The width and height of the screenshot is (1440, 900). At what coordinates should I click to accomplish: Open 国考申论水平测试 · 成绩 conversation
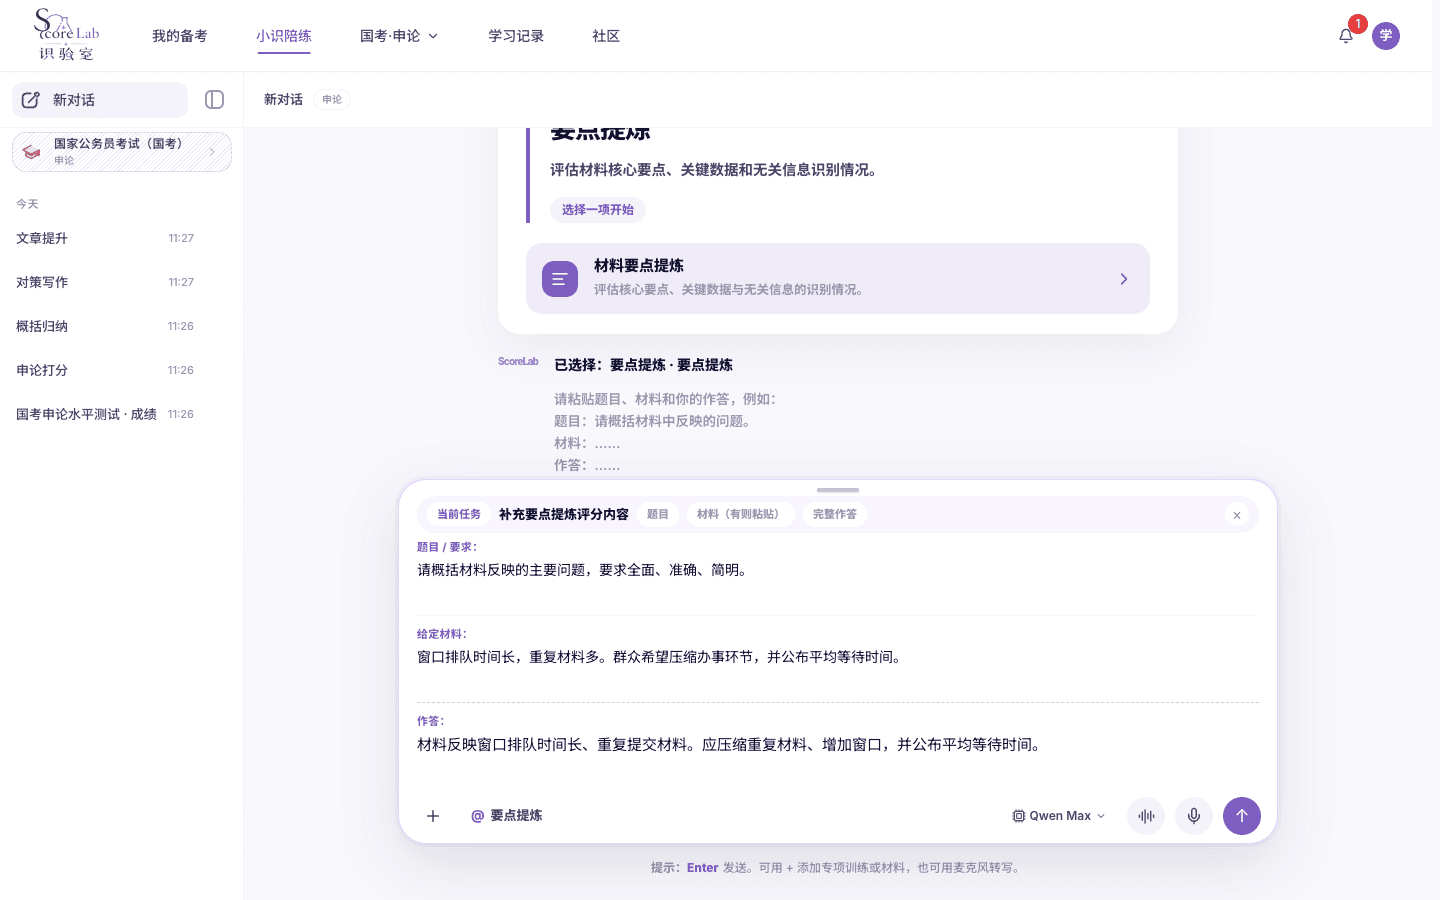[105, 414]
